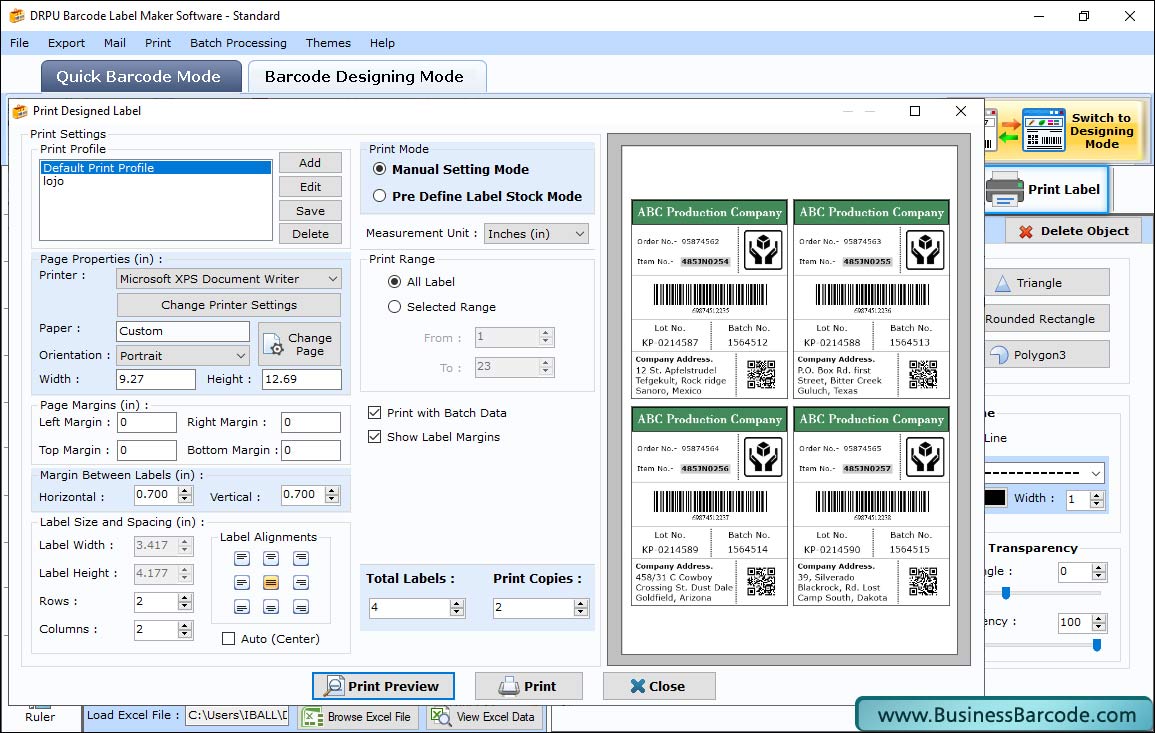Image resolution: width=1155 pixels, height=733 pixels.
Task: Click the red X Delete Object icon
Action: tap(1025, 231)
